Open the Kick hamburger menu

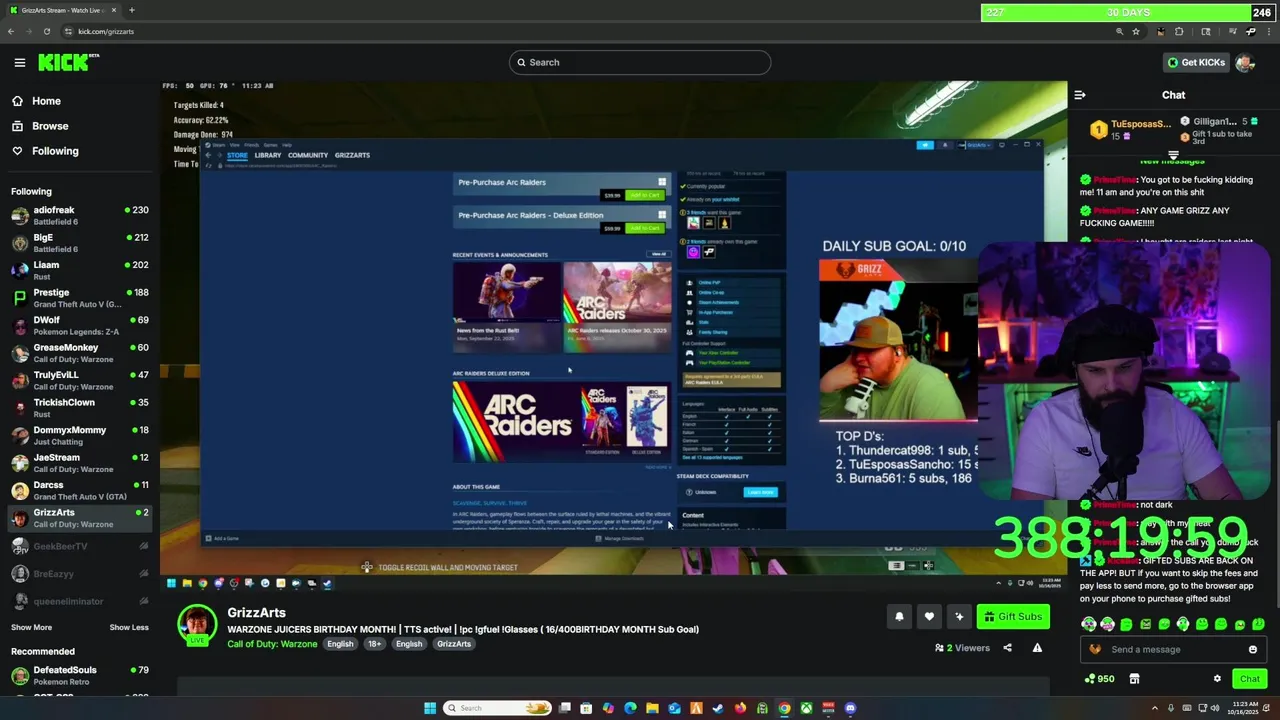pyautogui.click(x=19, y=62)
